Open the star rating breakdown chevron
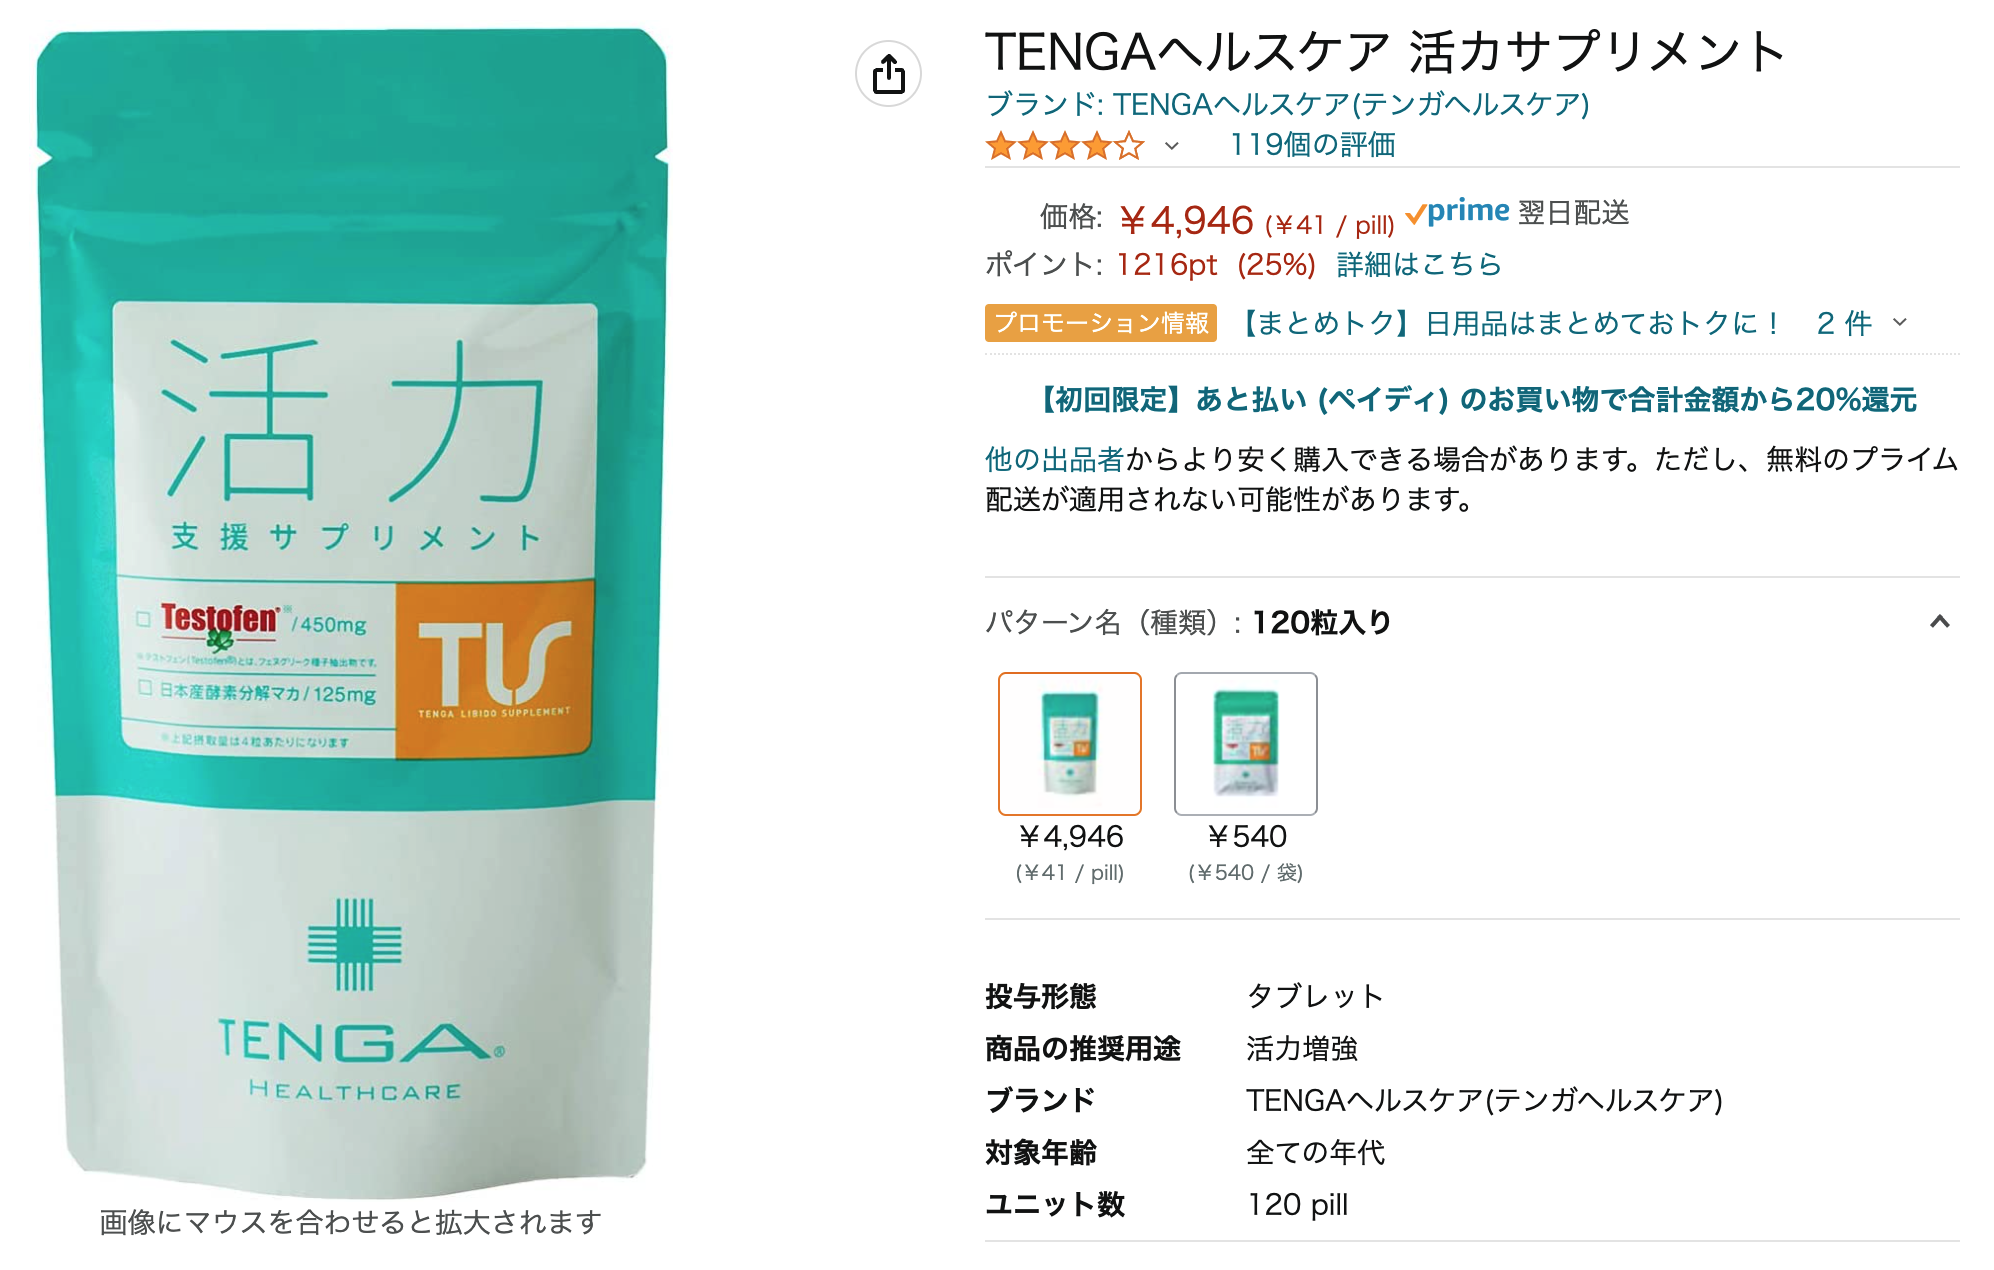Image resolution: width=1994 pixels, height=1270 pixels. pos(1172,146)
